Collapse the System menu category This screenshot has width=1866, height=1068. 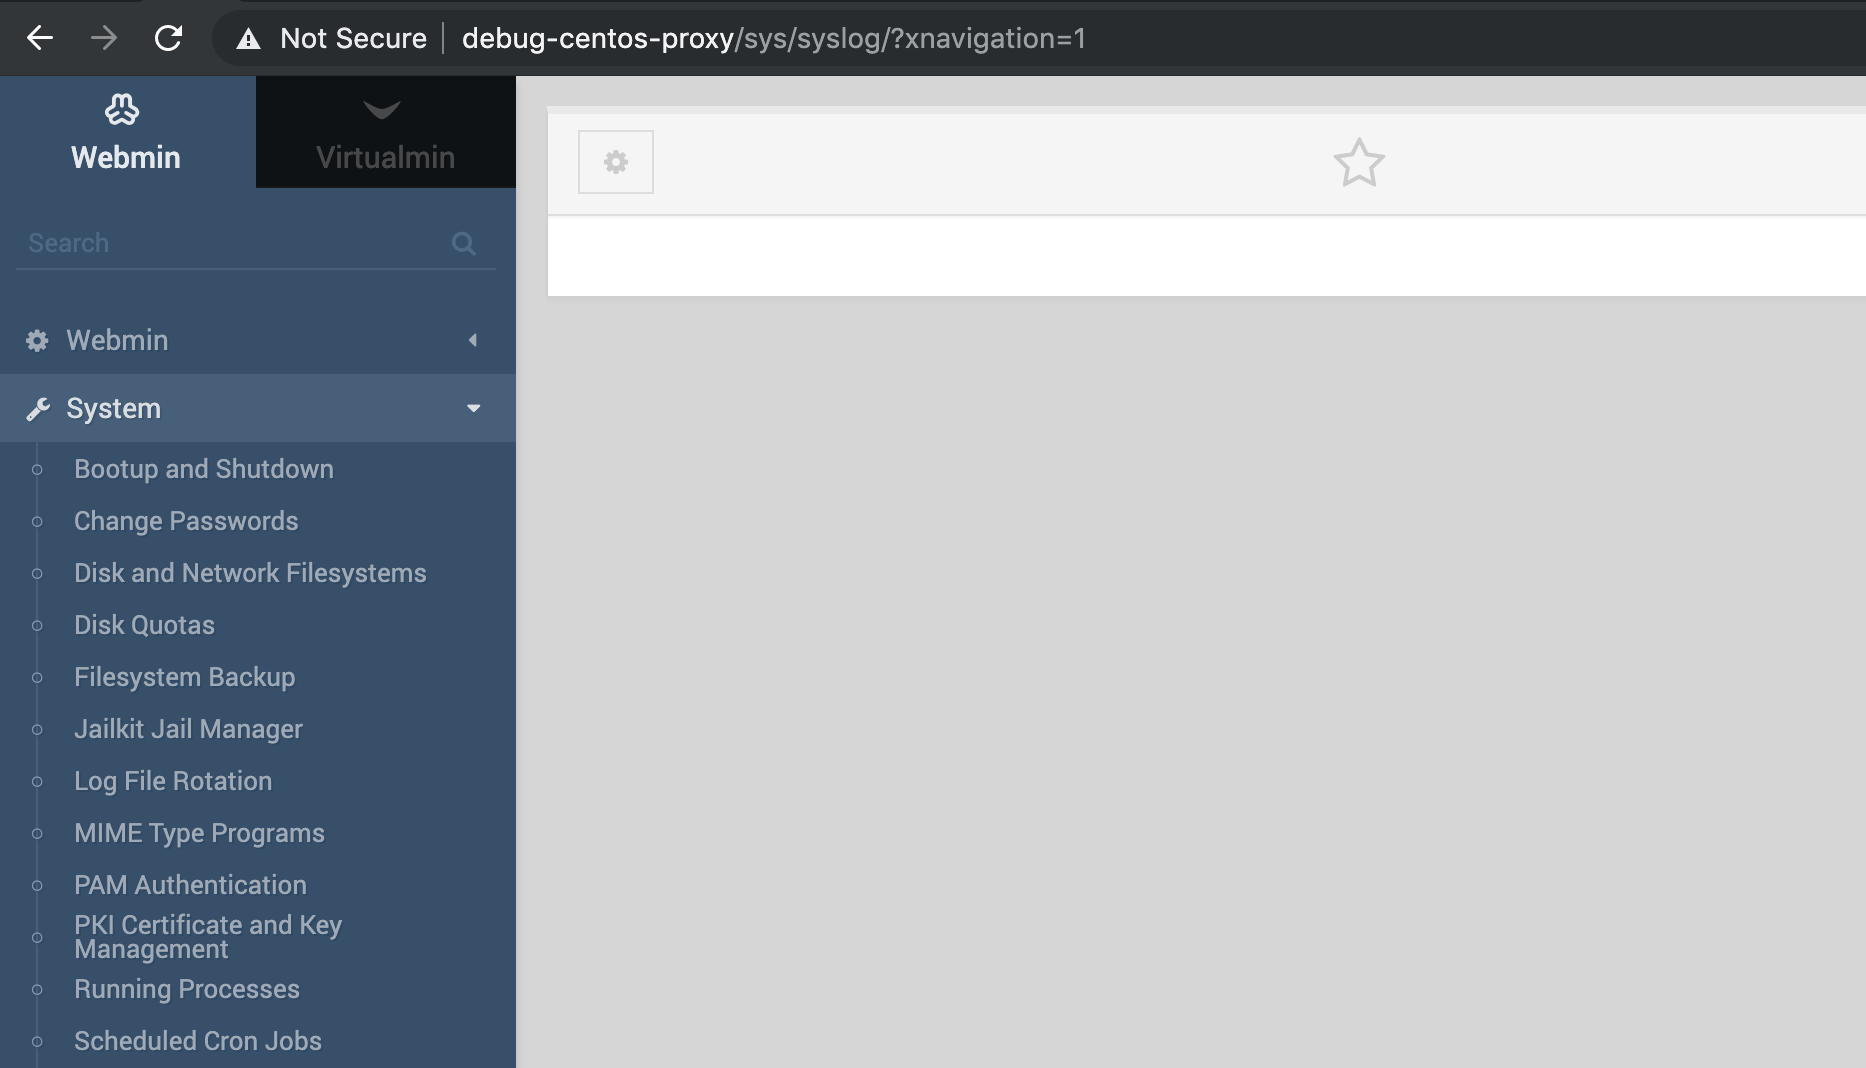(258, 408)
